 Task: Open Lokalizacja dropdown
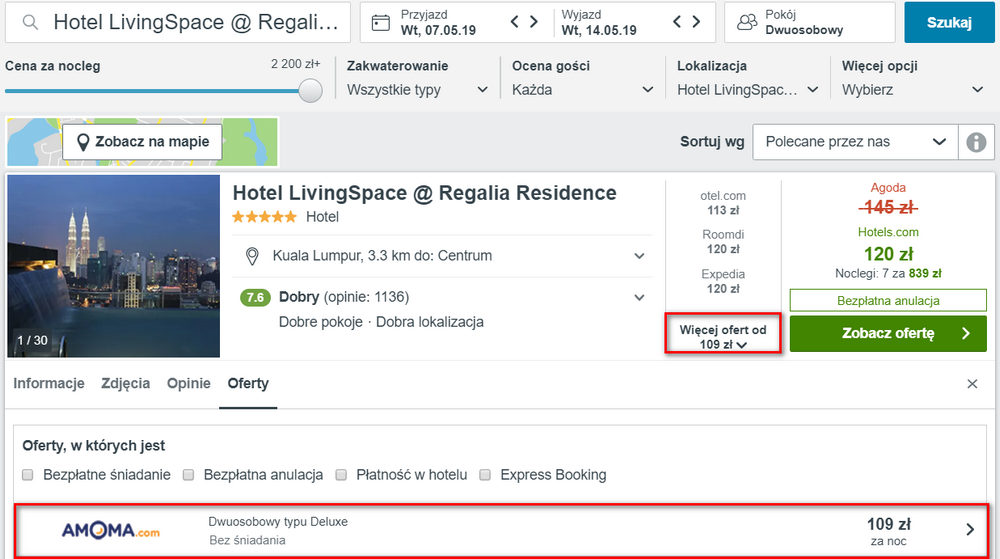[x=747, y=90]
